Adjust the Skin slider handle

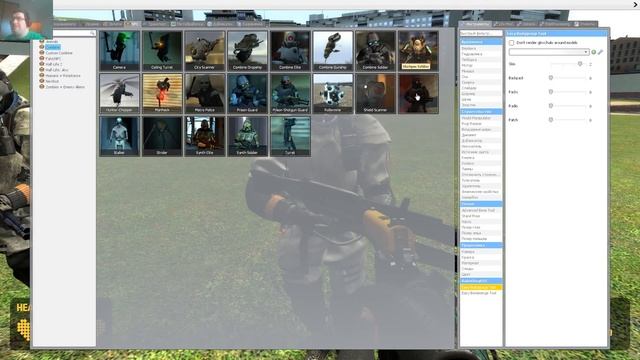580,64
